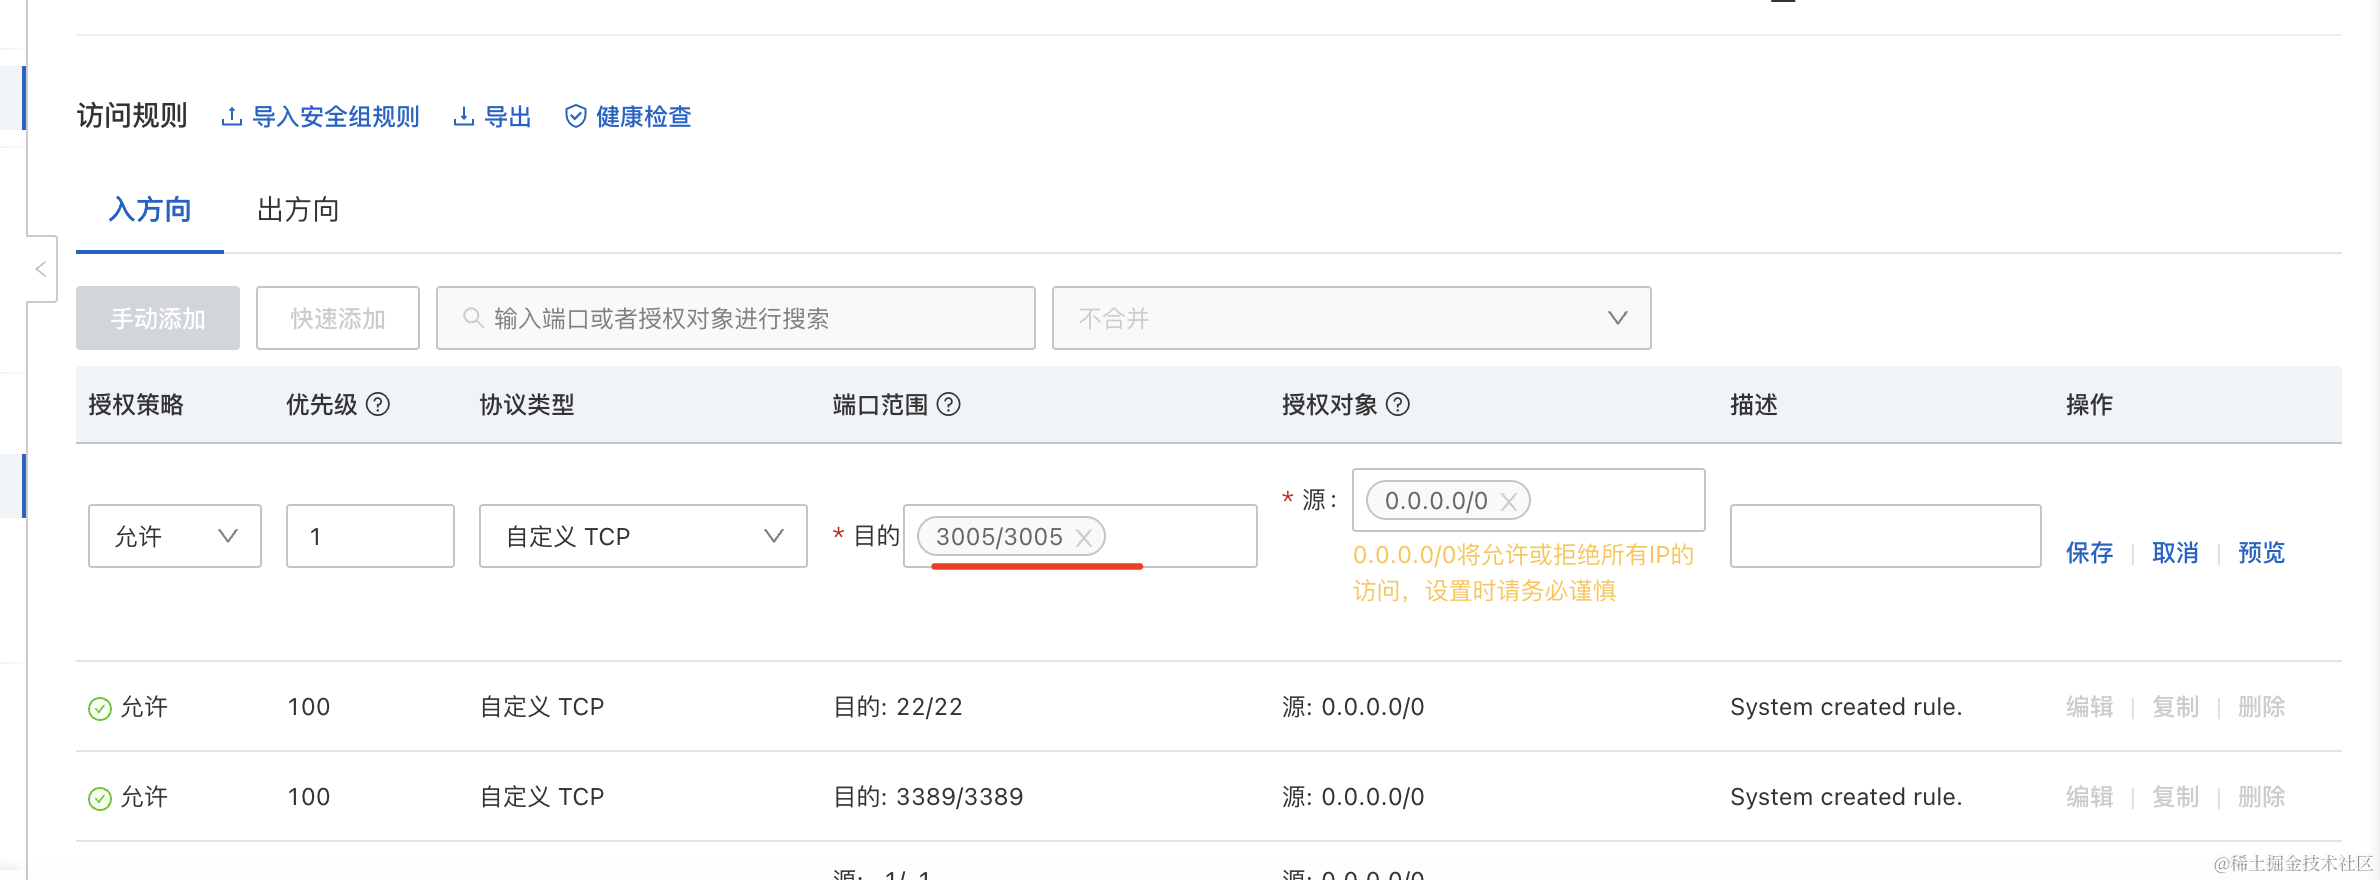Open the health check shield icon
Viewport: 2380px width, 880px height.
click(576, 117)
